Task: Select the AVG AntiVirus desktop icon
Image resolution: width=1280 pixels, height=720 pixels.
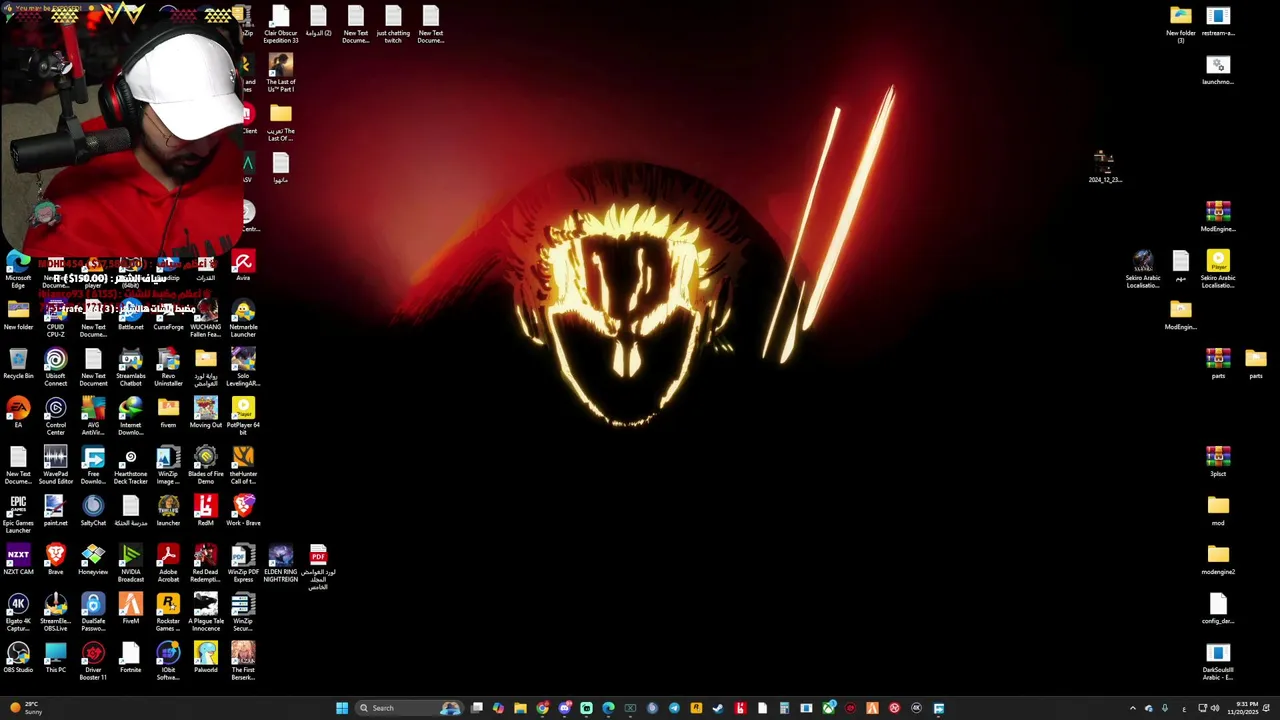Action: tap(93, 416)
